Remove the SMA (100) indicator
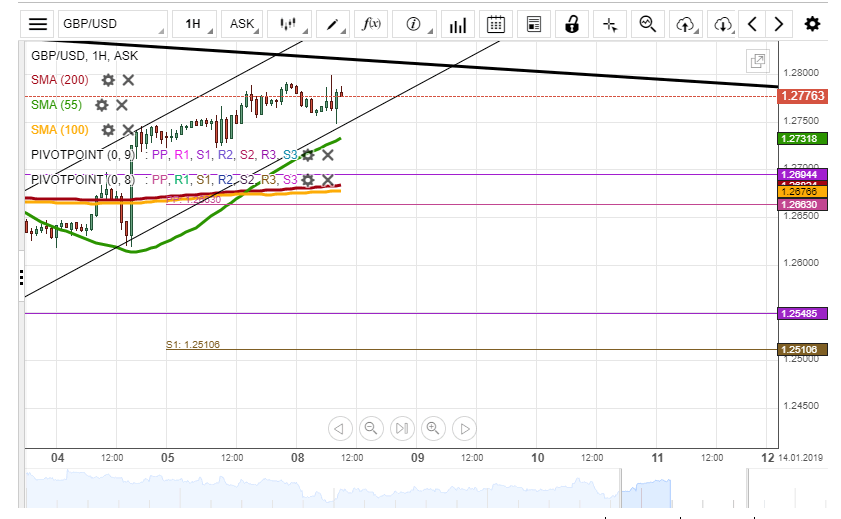The width and height of the screenshot is (841, 519). click(128, 130)
